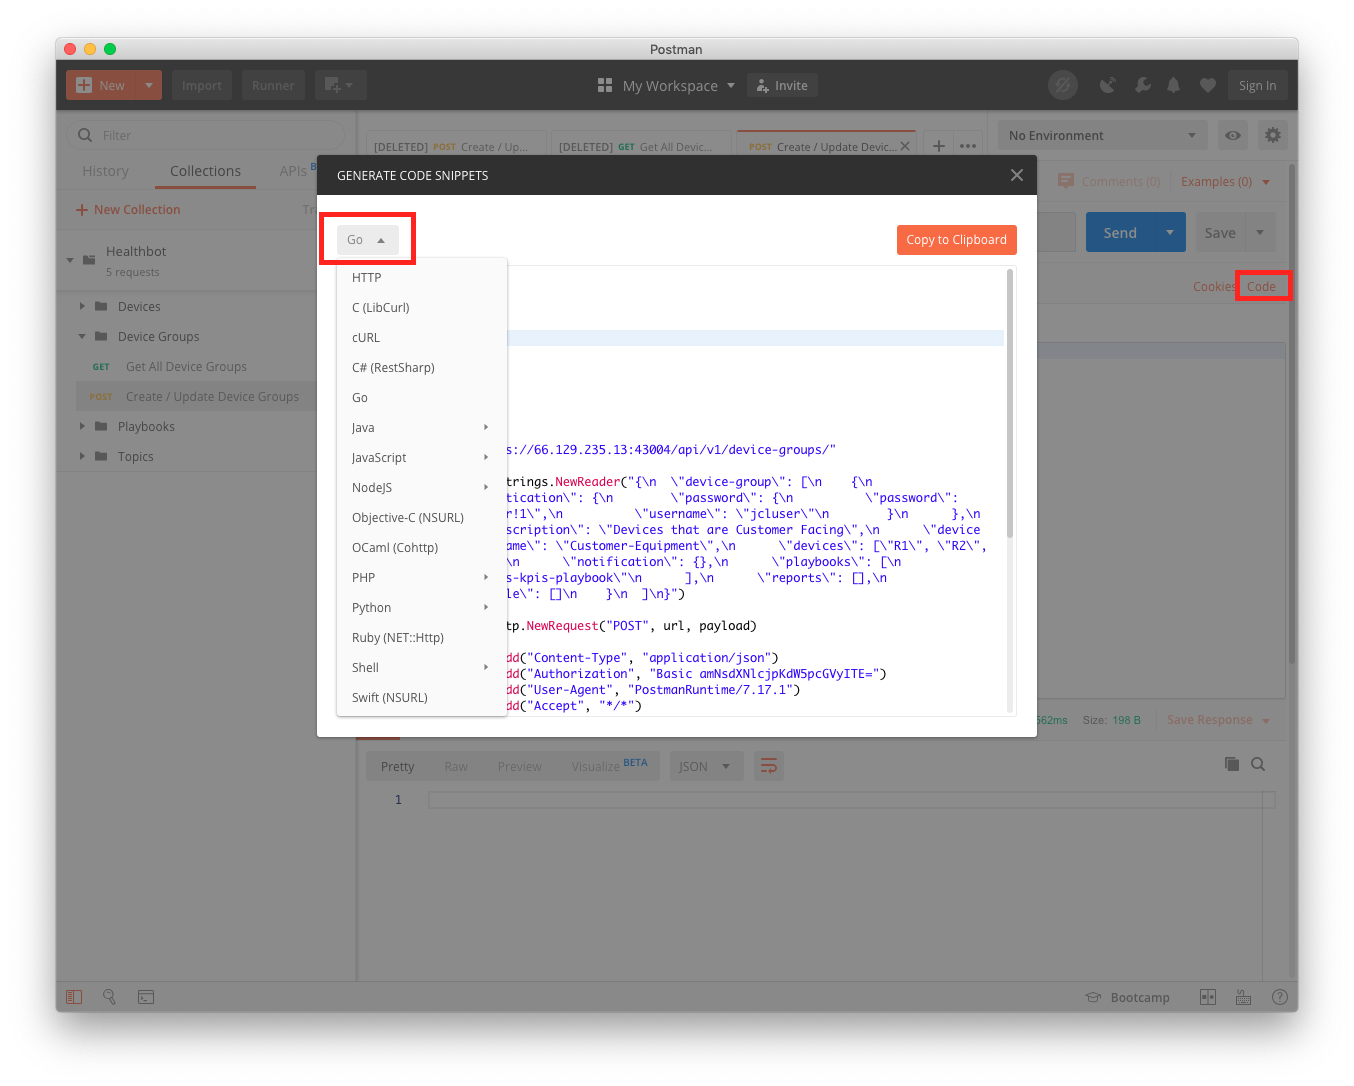The height and width of the screenshot is (1086, 1354).
Task: Select OCaml (Cohttp) option
Action: point(422,548)
